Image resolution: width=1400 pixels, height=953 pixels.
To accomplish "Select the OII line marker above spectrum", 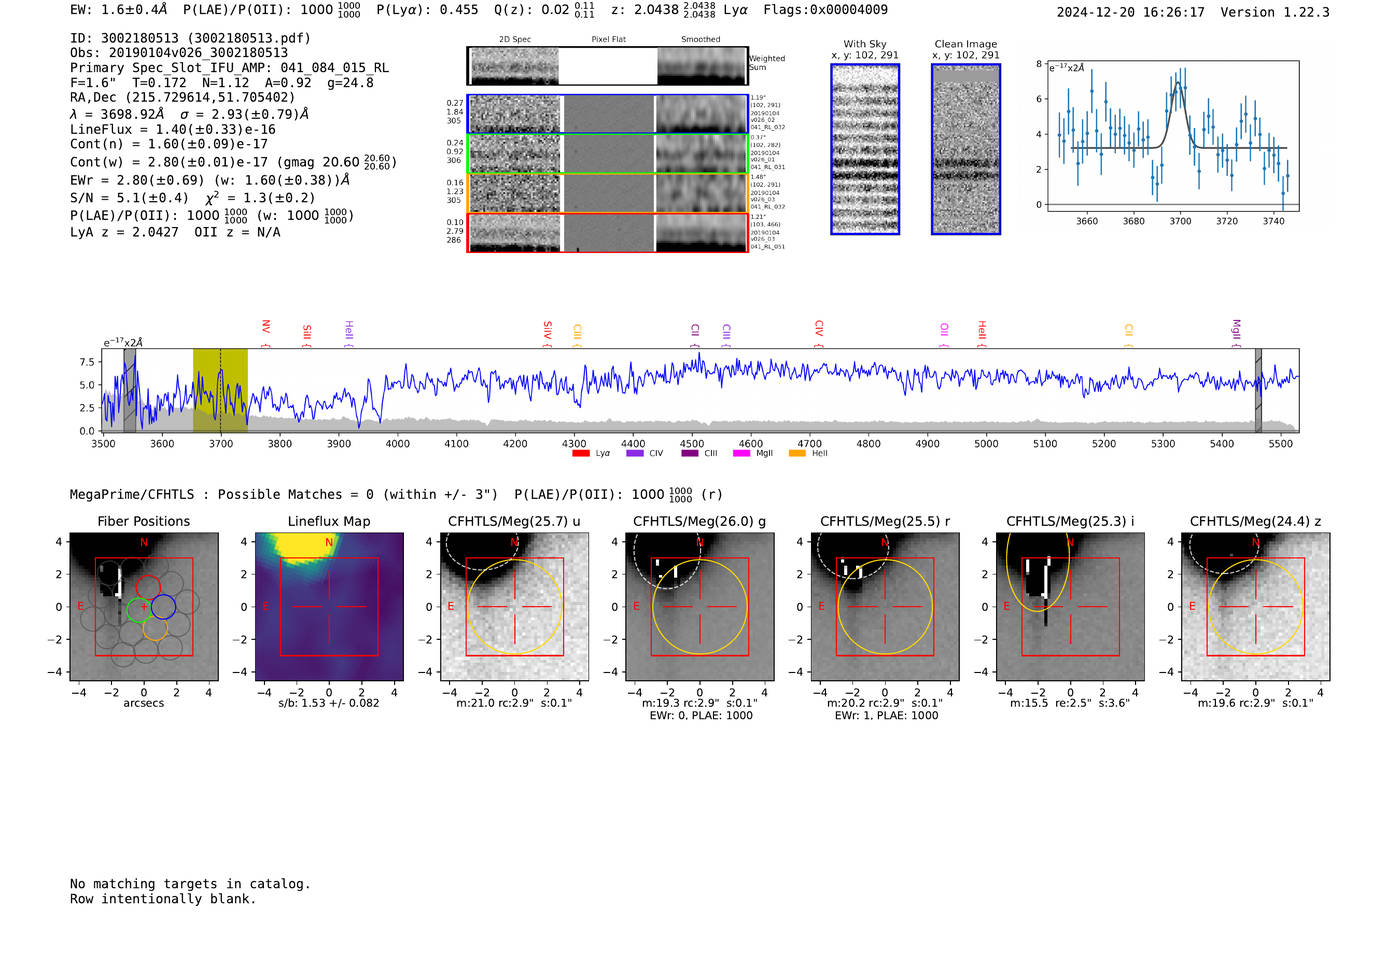I will coord(944,334).
